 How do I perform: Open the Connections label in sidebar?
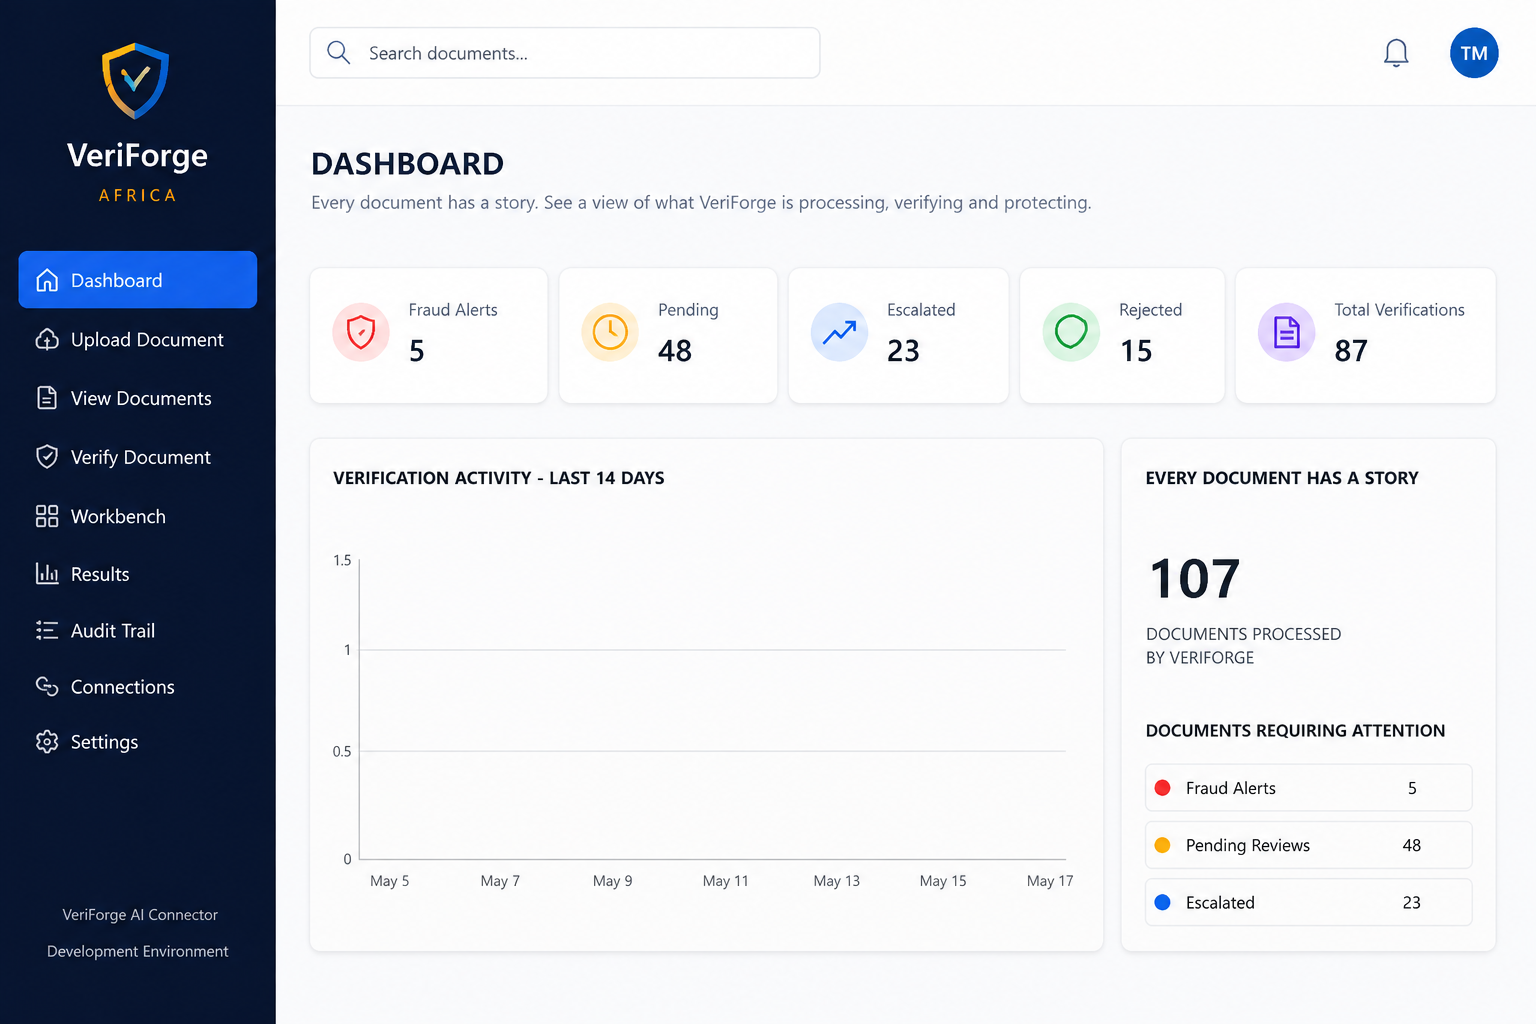click(x=123, y=687)
